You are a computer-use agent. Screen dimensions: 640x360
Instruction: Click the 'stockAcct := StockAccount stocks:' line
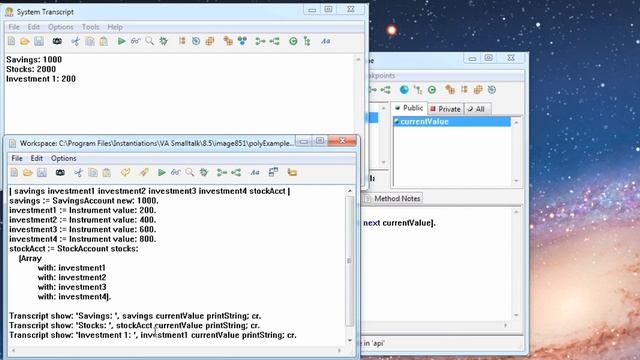point(73,249)
